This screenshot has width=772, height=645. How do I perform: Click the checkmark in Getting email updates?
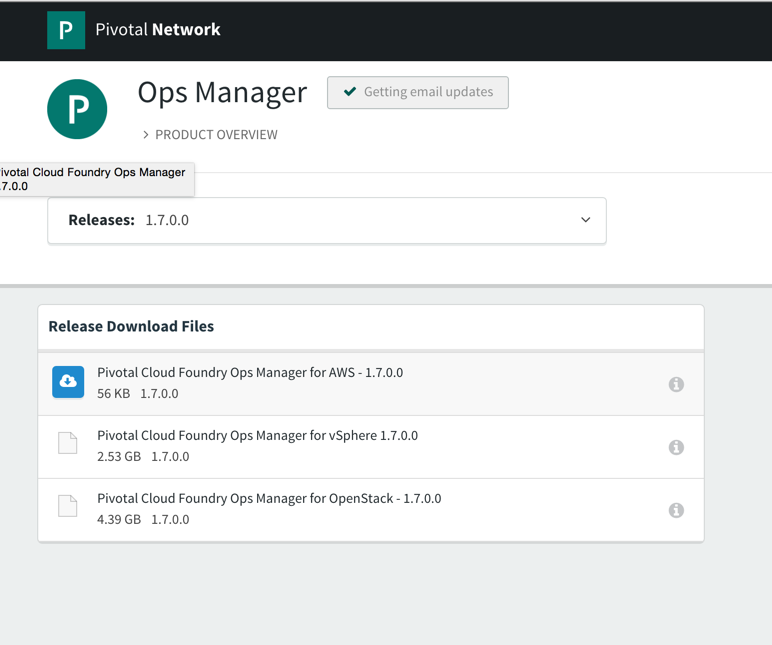(350, 92)
